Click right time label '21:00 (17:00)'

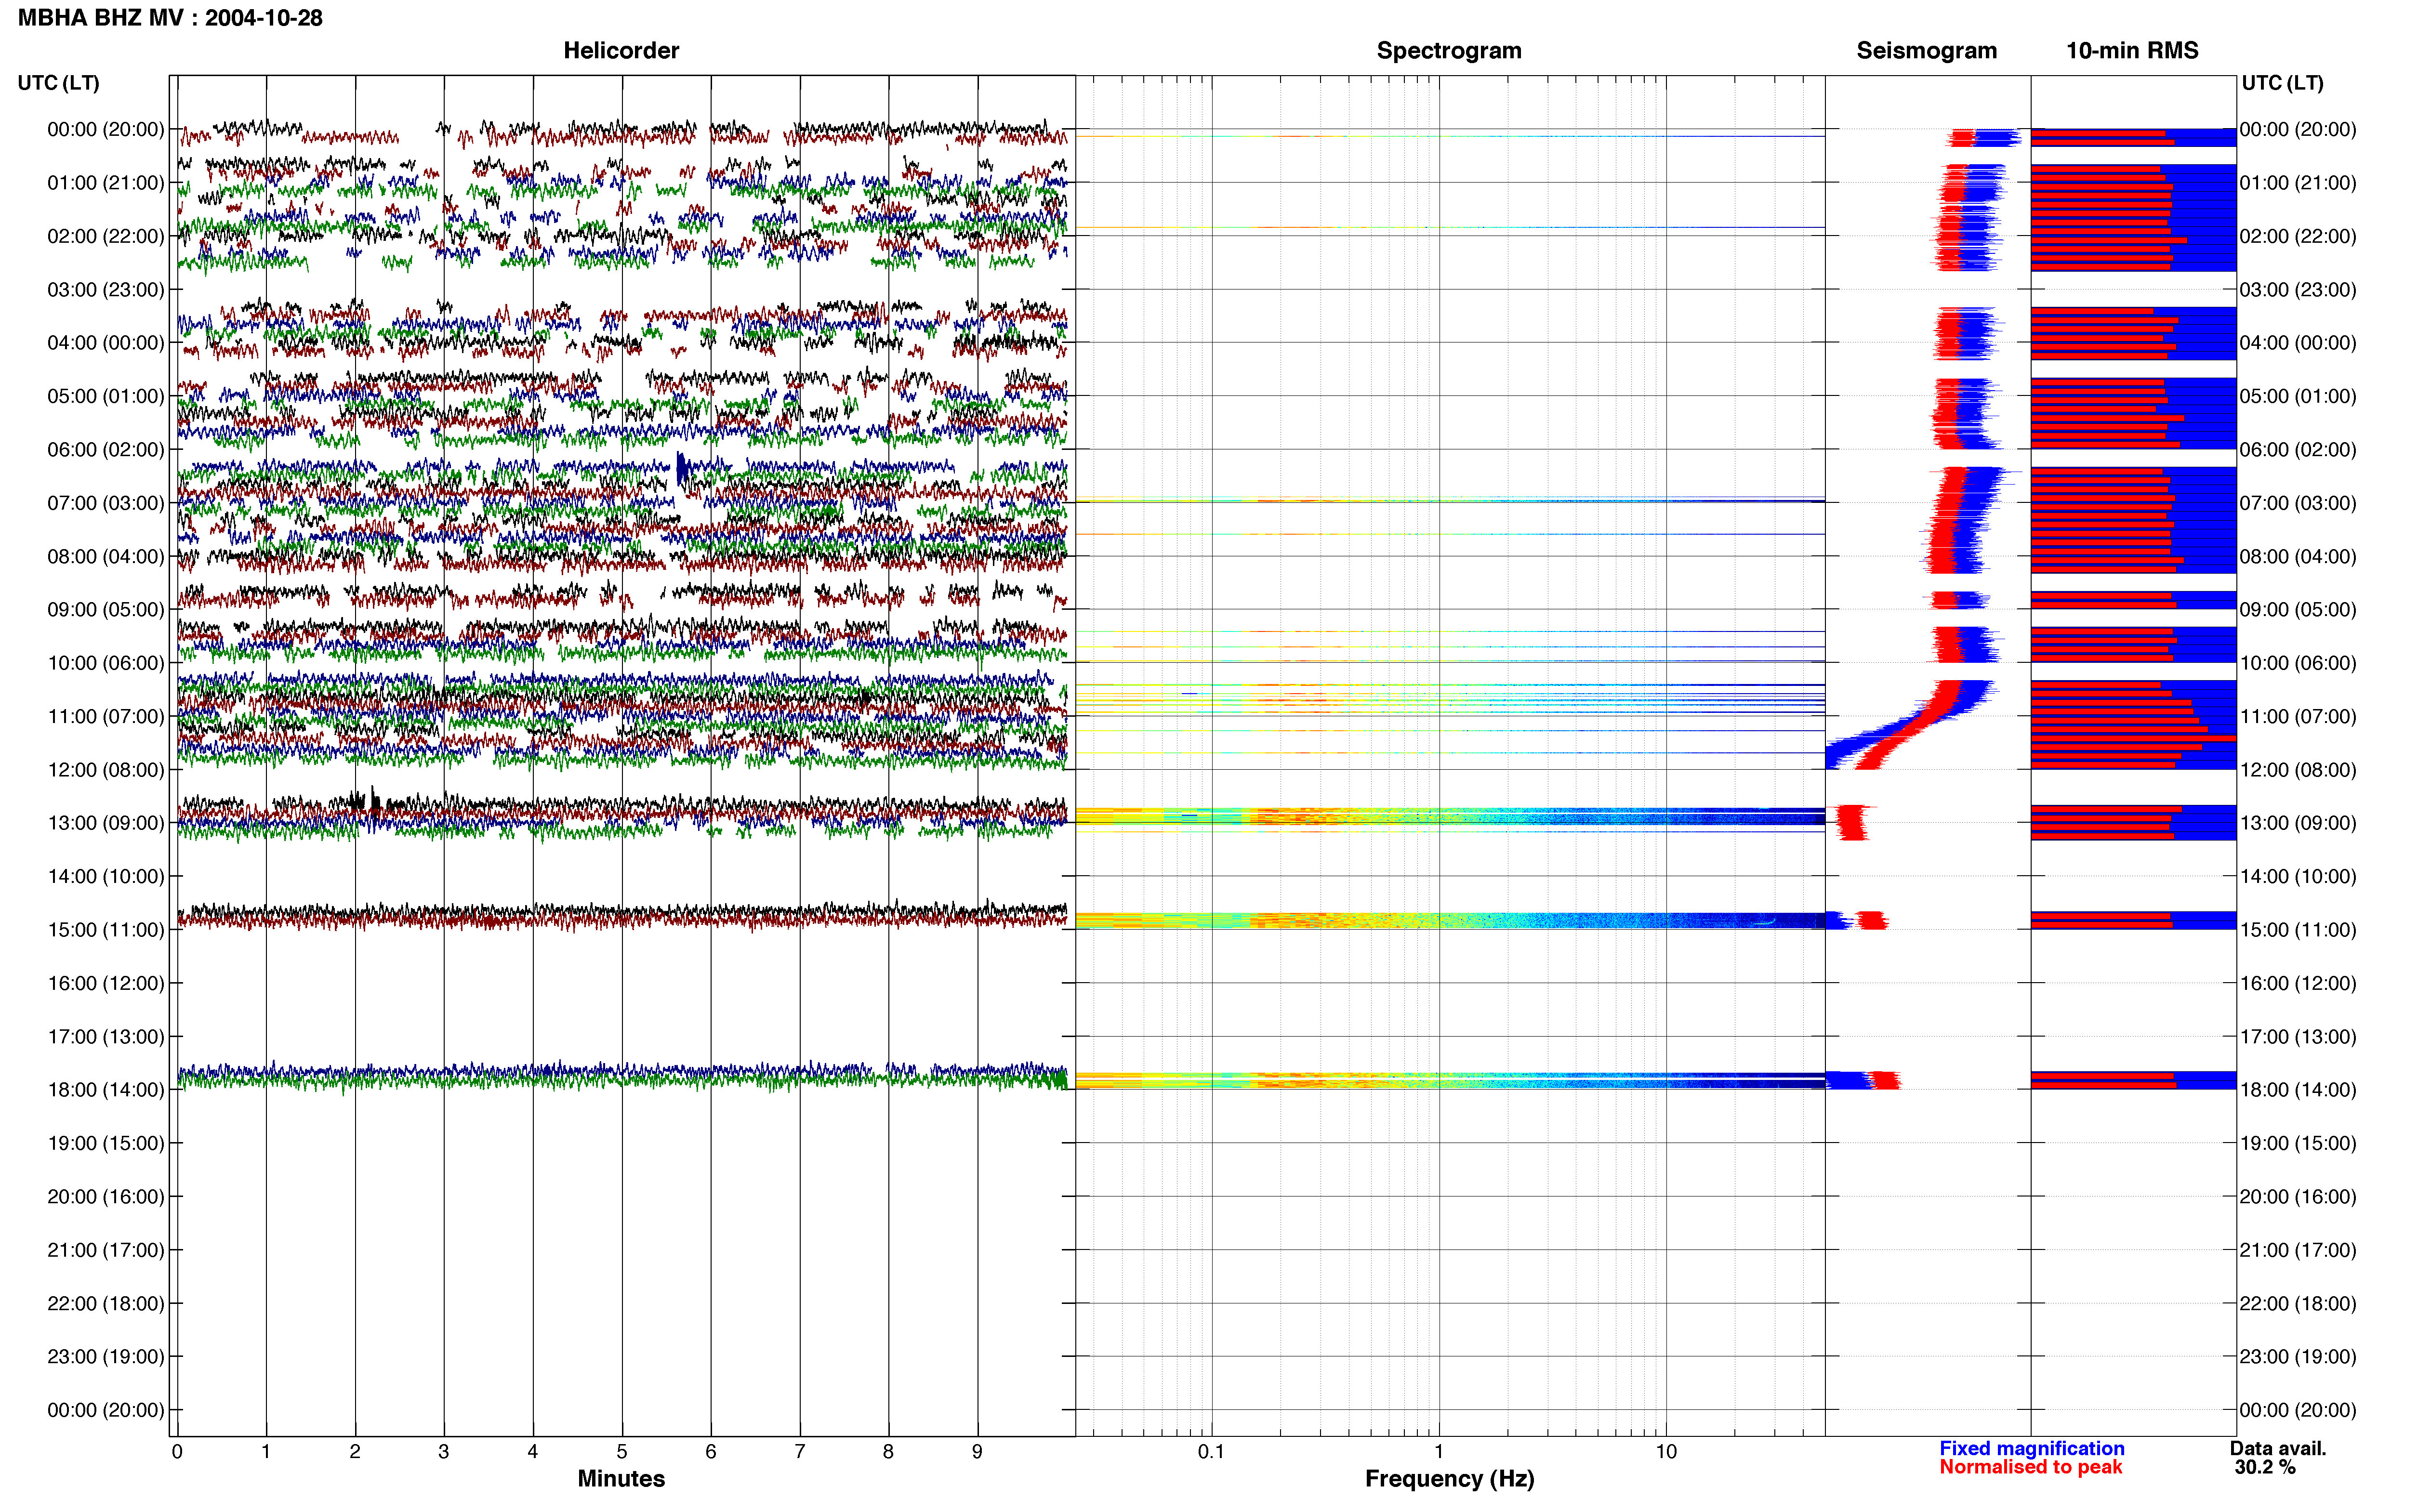tap(2298, 1250)
